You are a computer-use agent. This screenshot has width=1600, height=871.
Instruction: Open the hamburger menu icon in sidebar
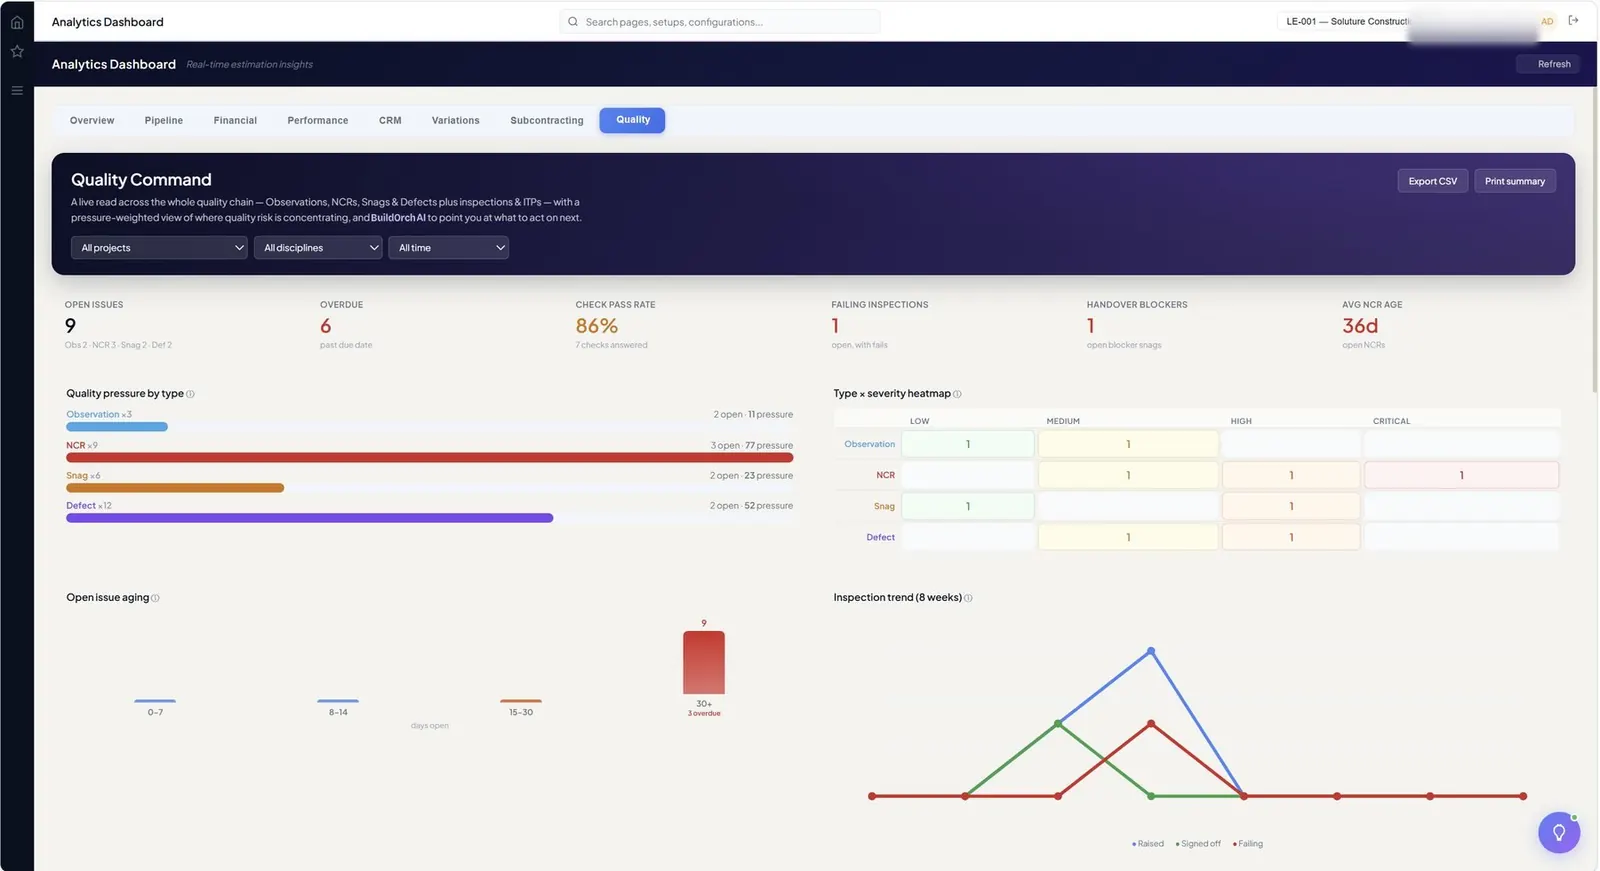pyautogui.click(x=17, y=90)
